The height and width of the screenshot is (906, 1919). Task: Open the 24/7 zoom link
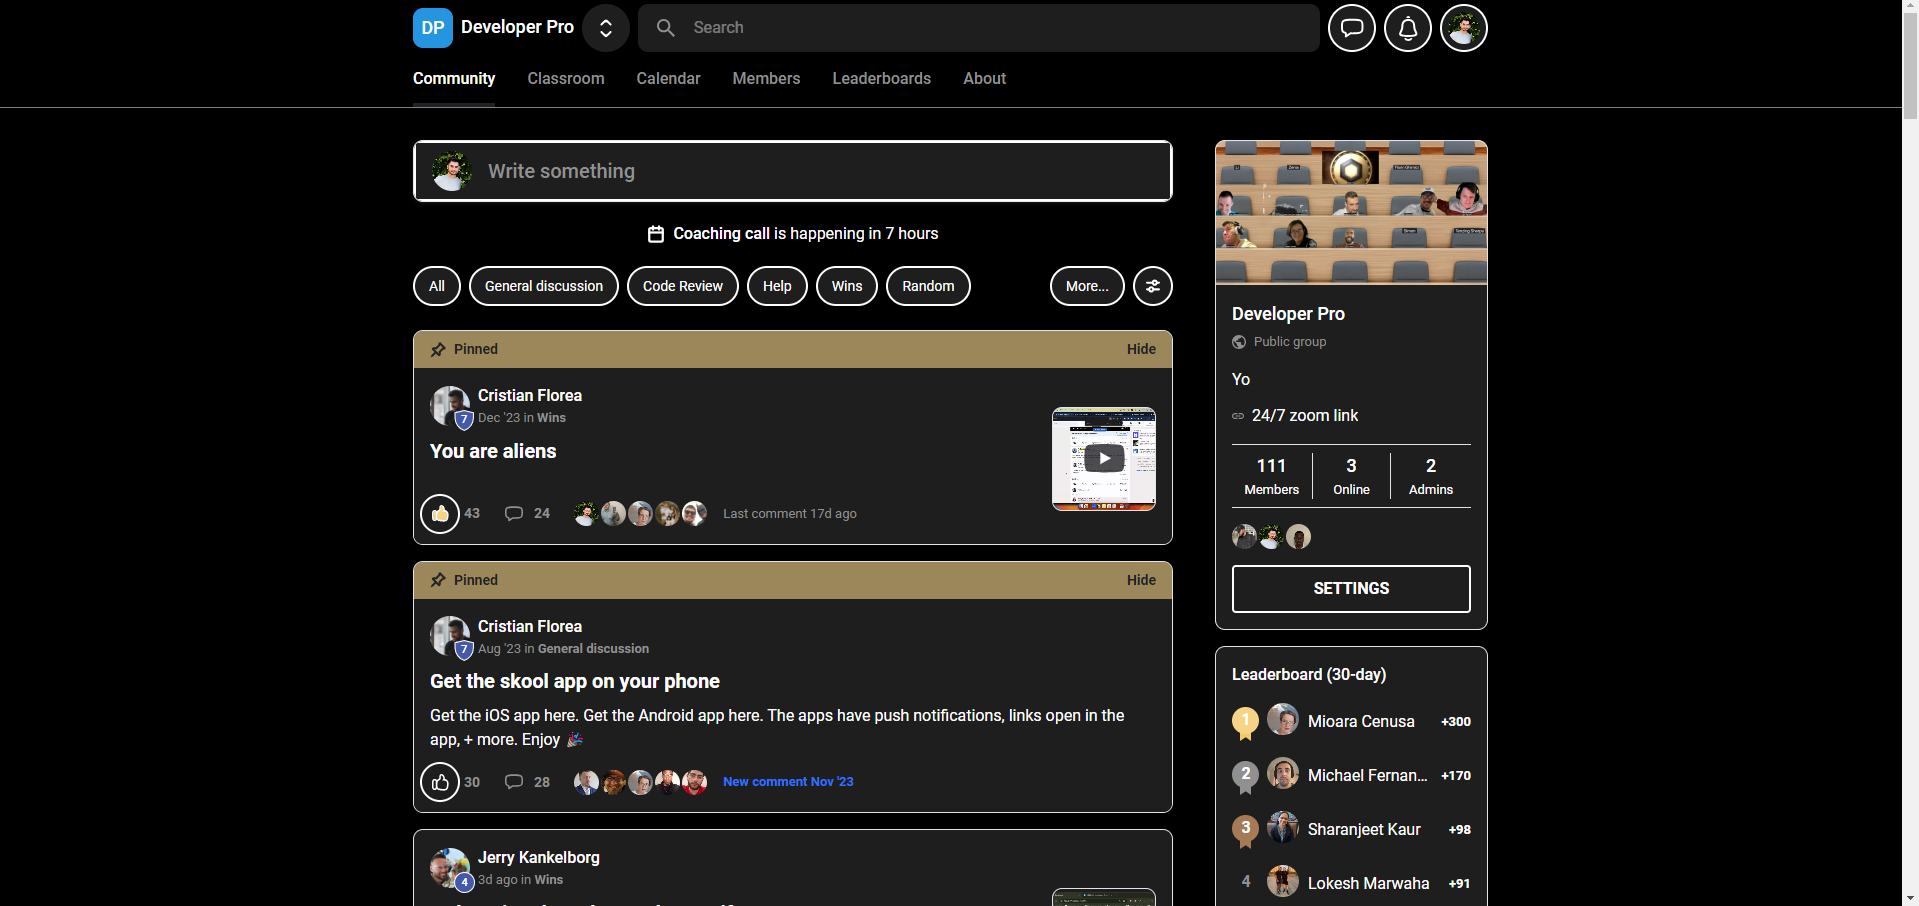[1305, 416]
